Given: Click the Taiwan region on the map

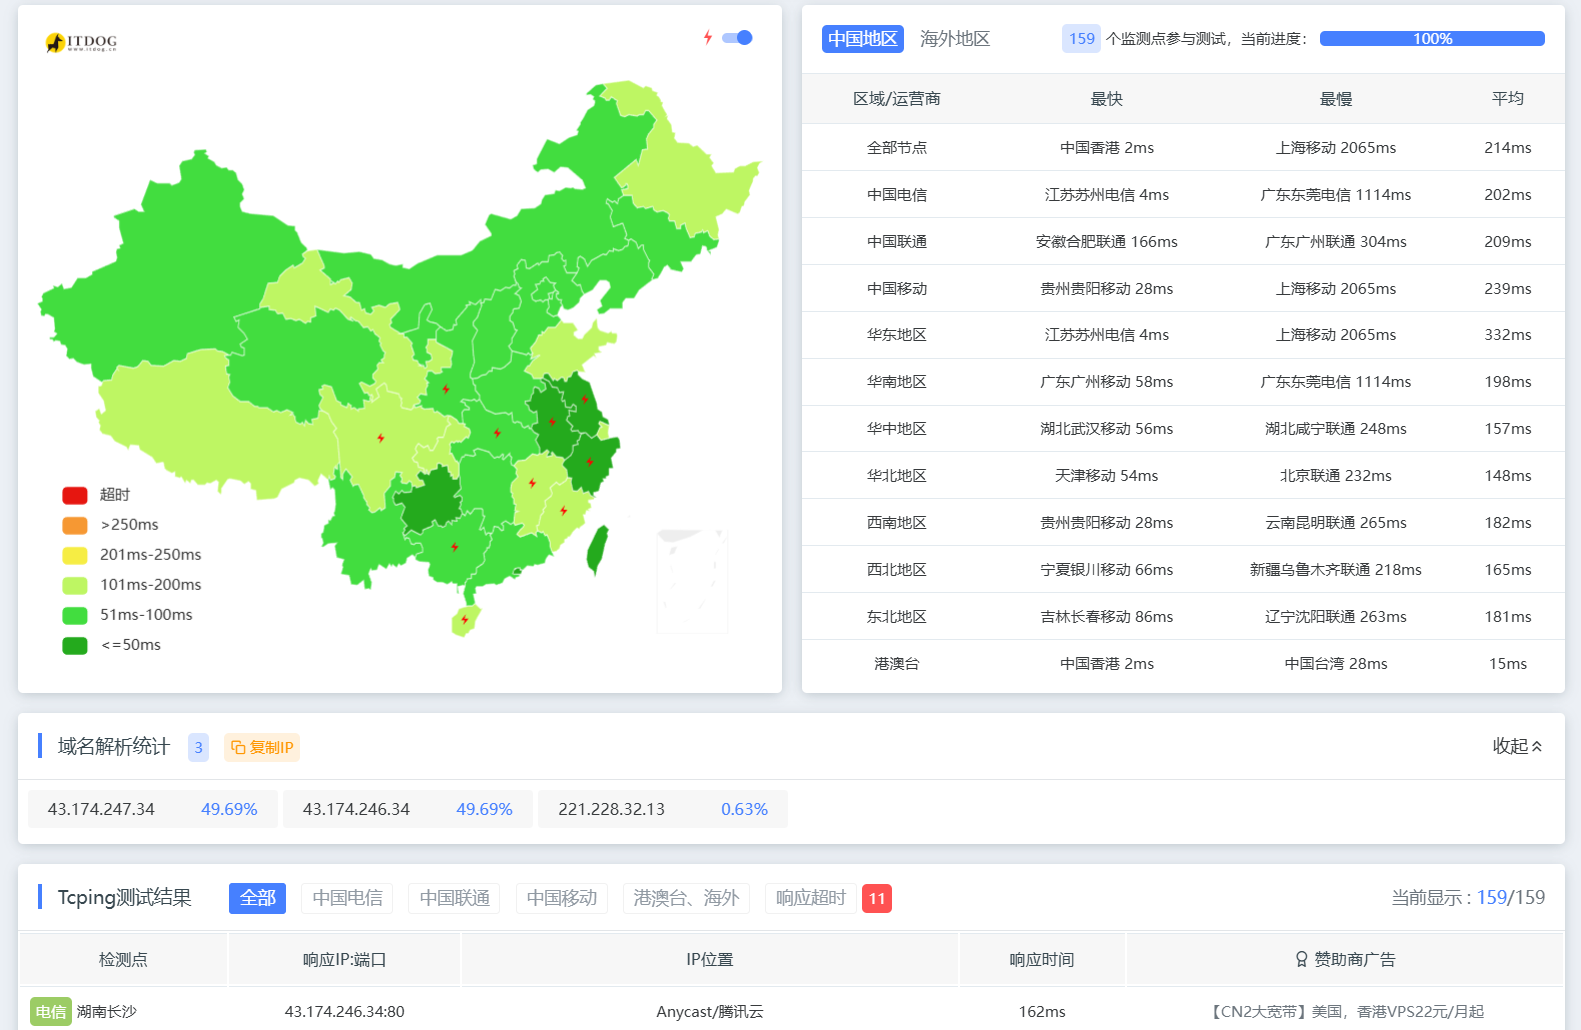Looking at the screenshot, I should 597,550.
